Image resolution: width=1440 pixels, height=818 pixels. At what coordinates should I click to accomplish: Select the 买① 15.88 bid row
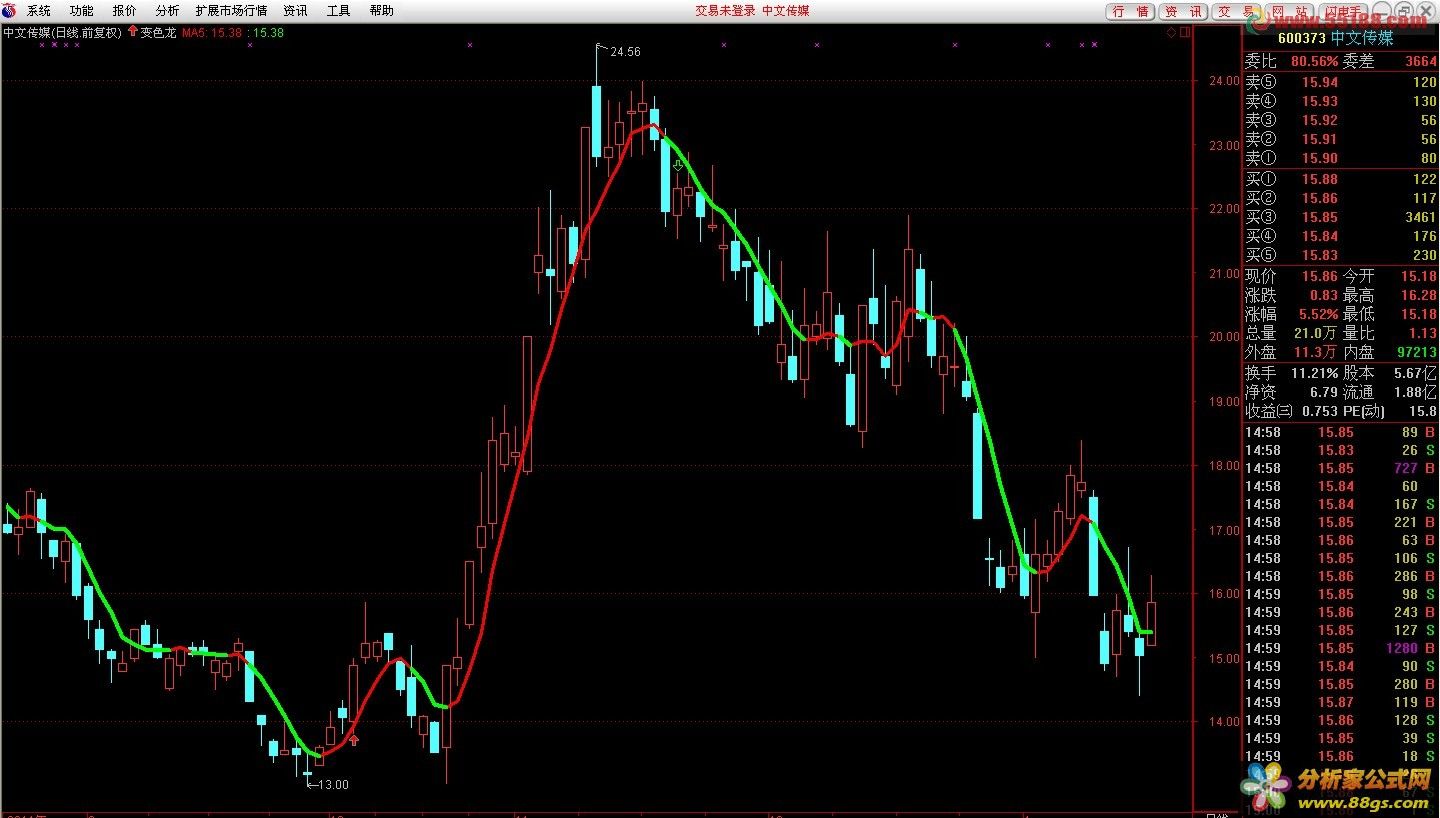1340,179
